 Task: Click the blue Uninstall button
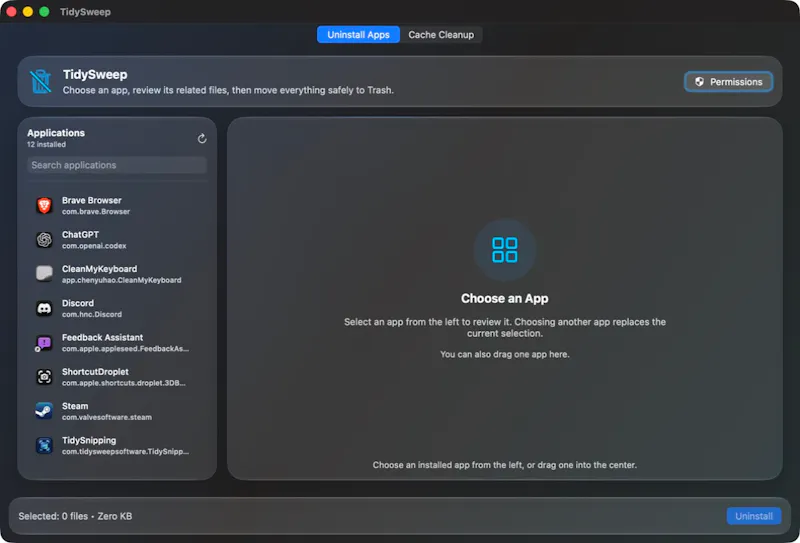[754, 516]
